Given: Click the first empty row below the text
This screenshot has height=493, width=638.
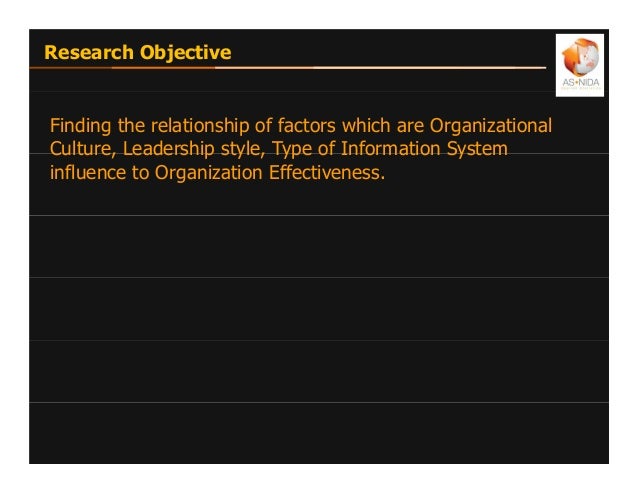Looking at the screenshot, I should tap(318, 245).
